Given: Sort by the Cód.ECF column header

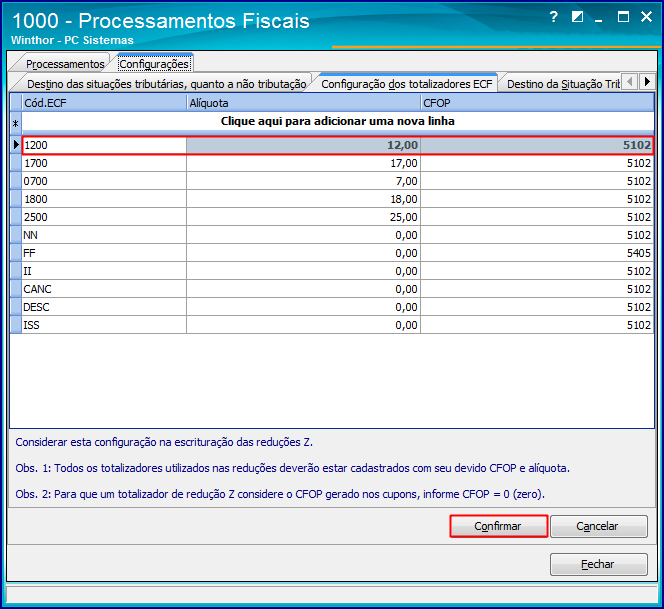Looking at the screenshot, I should [104, 103].
